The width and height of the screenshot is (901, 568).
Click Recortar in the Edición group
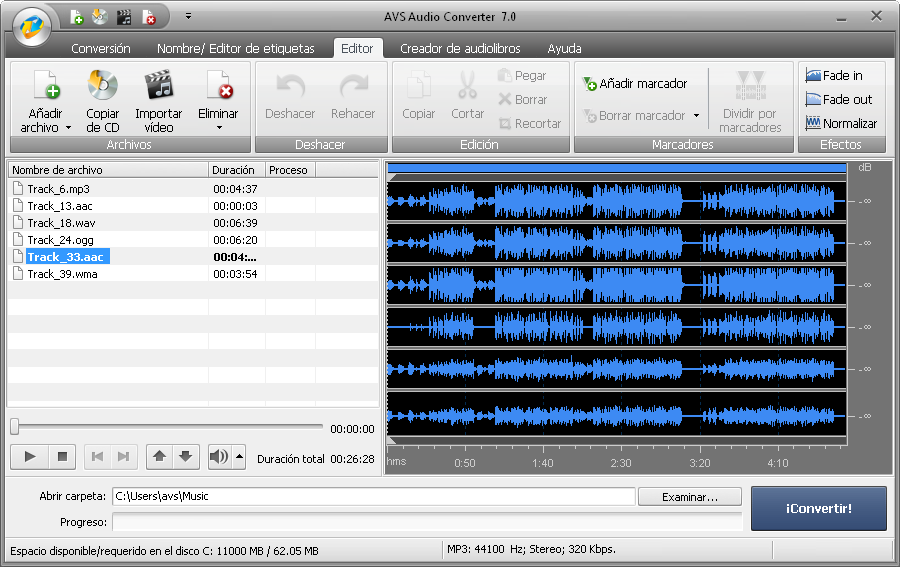click(x=529, y=123)
